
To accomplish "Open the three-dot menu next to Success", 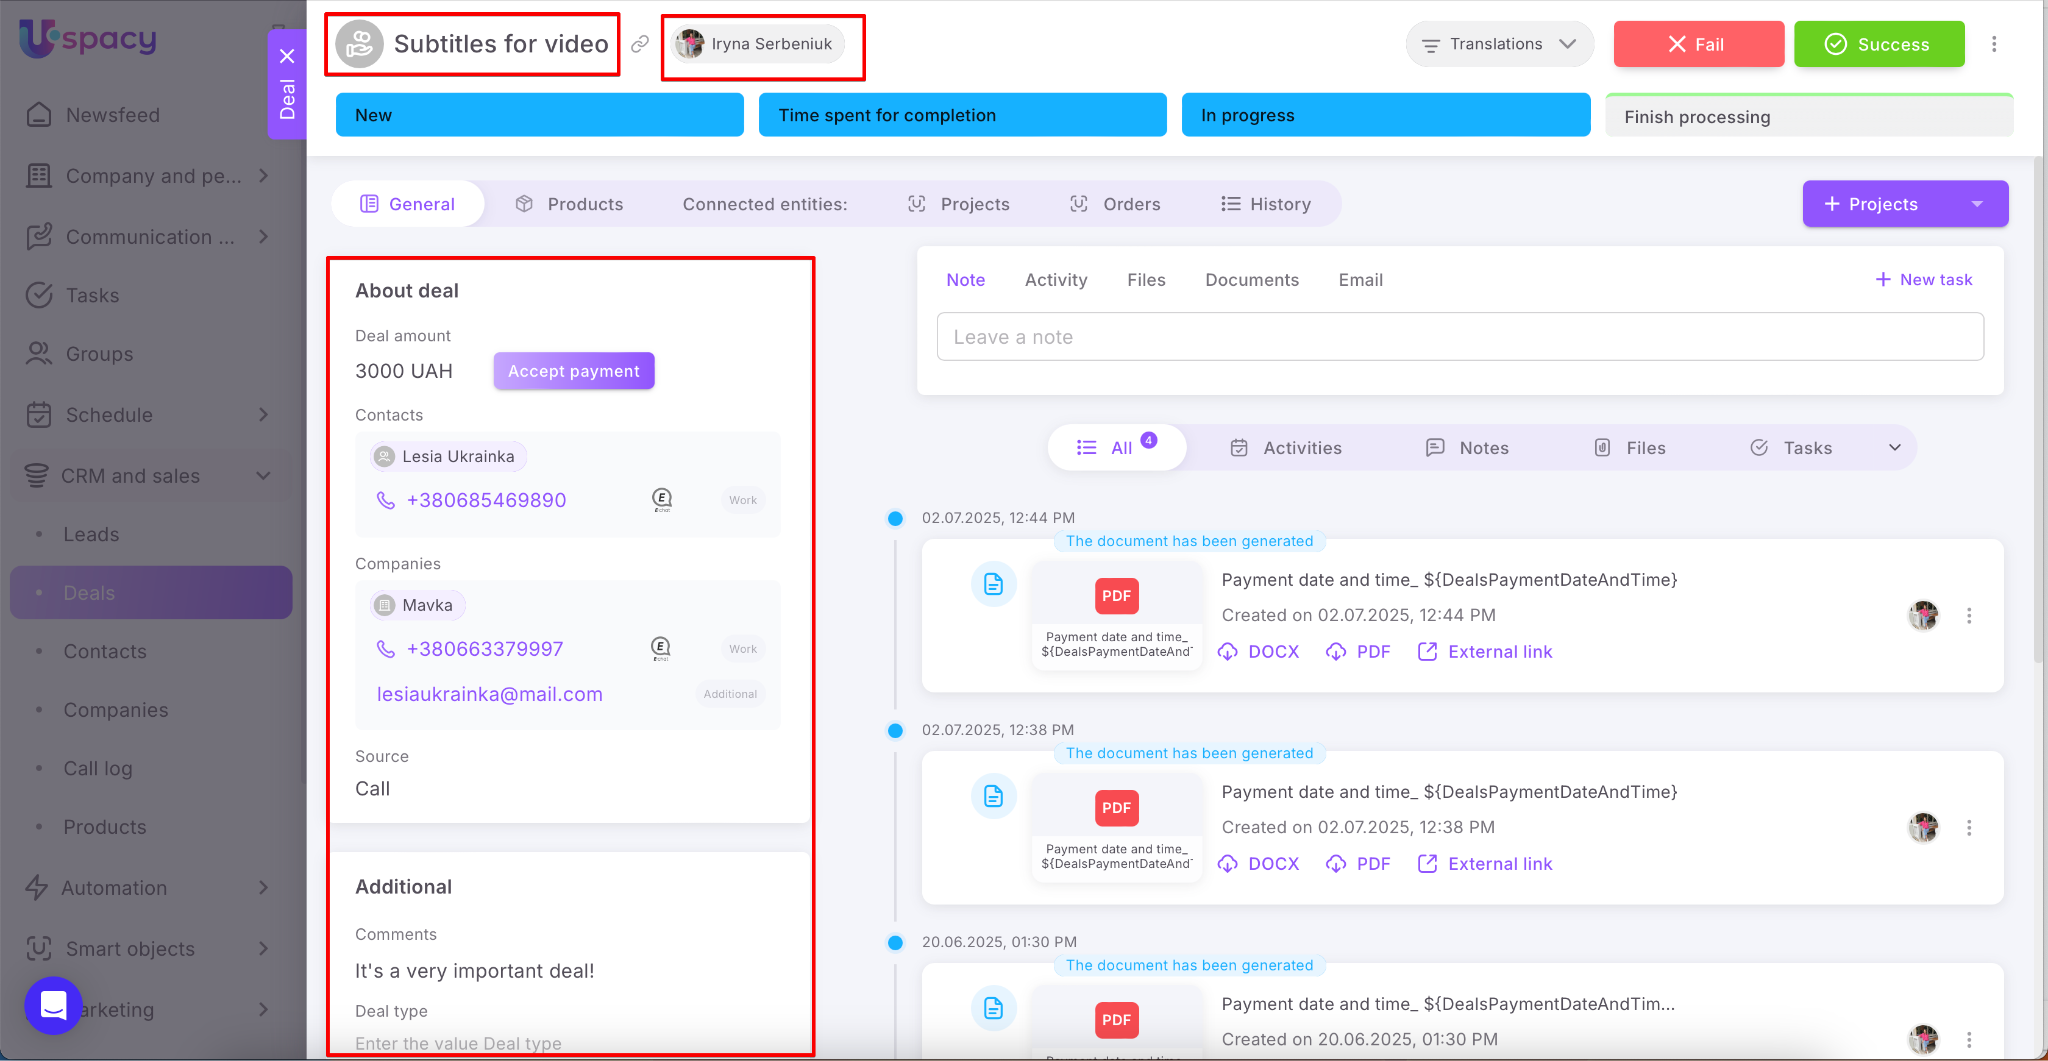I will (1994, 44).
